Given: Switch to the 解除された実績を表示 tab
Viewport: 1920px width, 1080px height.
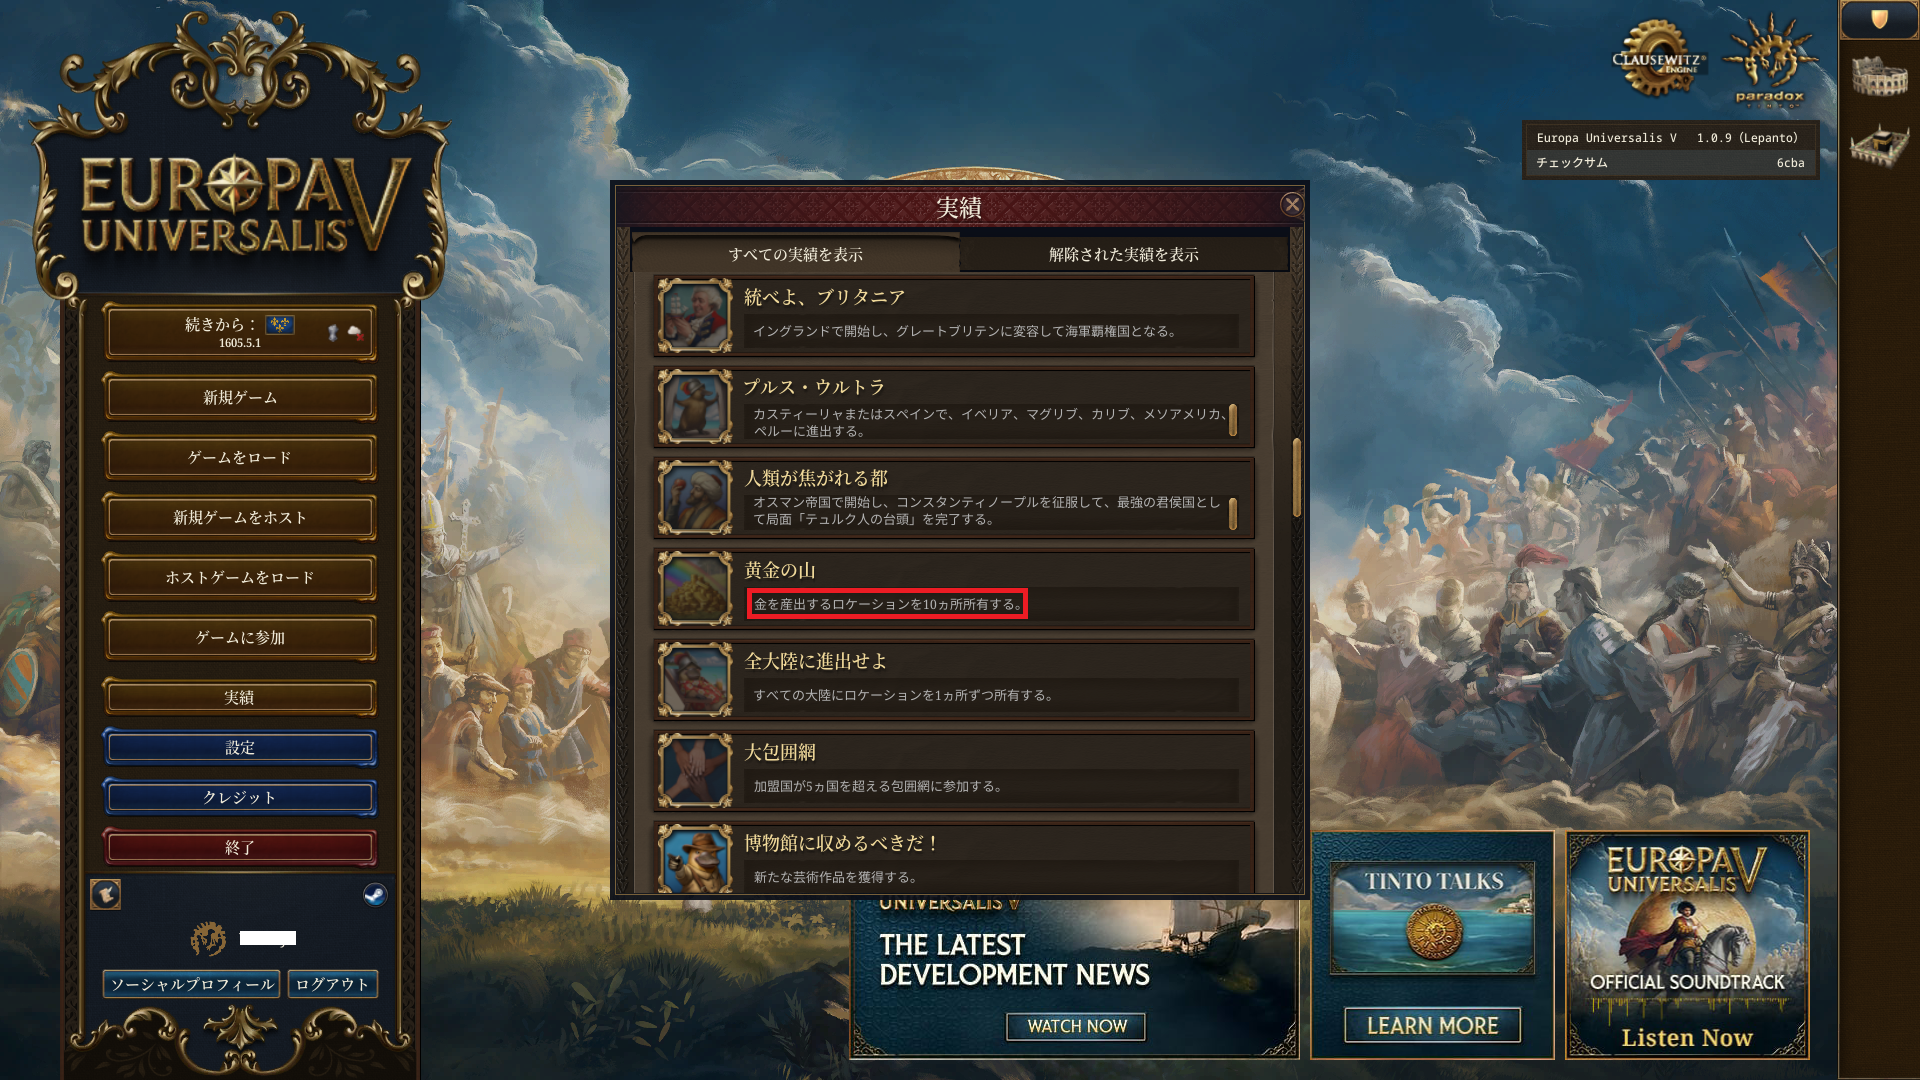Looking at the screenshot, I should pos(1123,254).
